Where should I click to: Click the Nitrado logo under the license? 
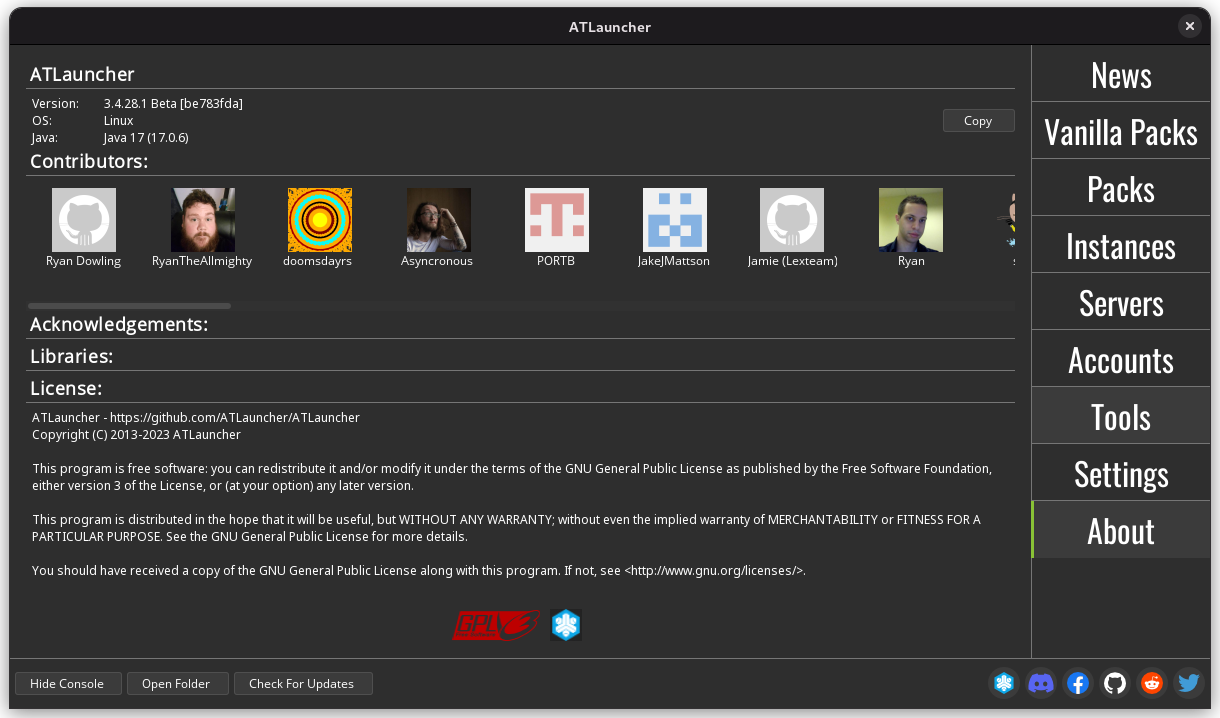coord(566,625)
